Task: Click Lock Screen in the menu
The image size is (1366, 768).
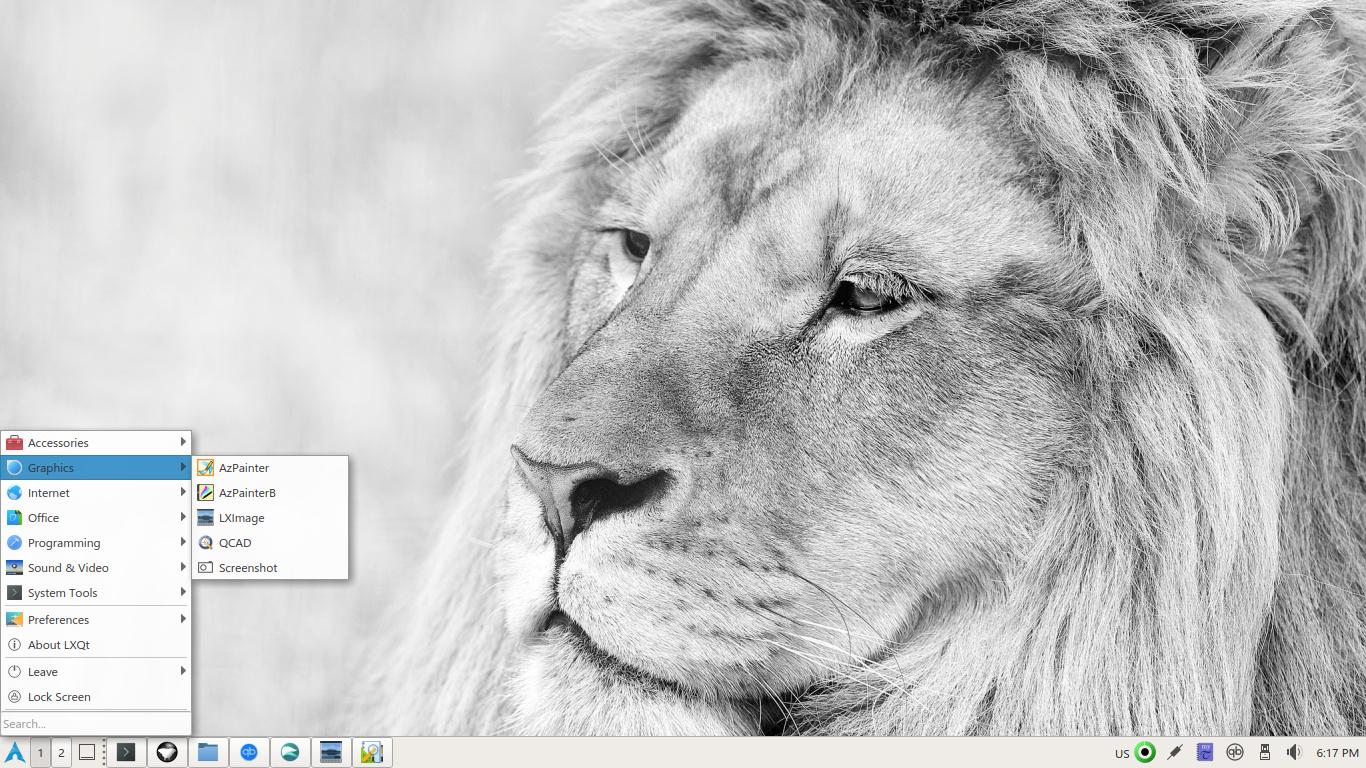Action: coord(96,697)
